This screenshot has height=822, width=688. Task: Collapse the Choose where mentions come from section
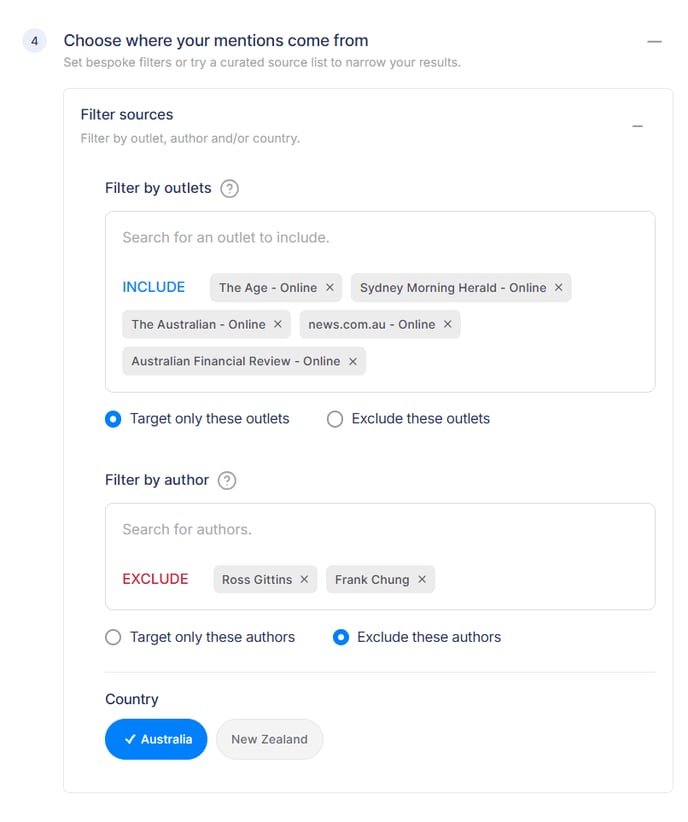tap(654, 42)
